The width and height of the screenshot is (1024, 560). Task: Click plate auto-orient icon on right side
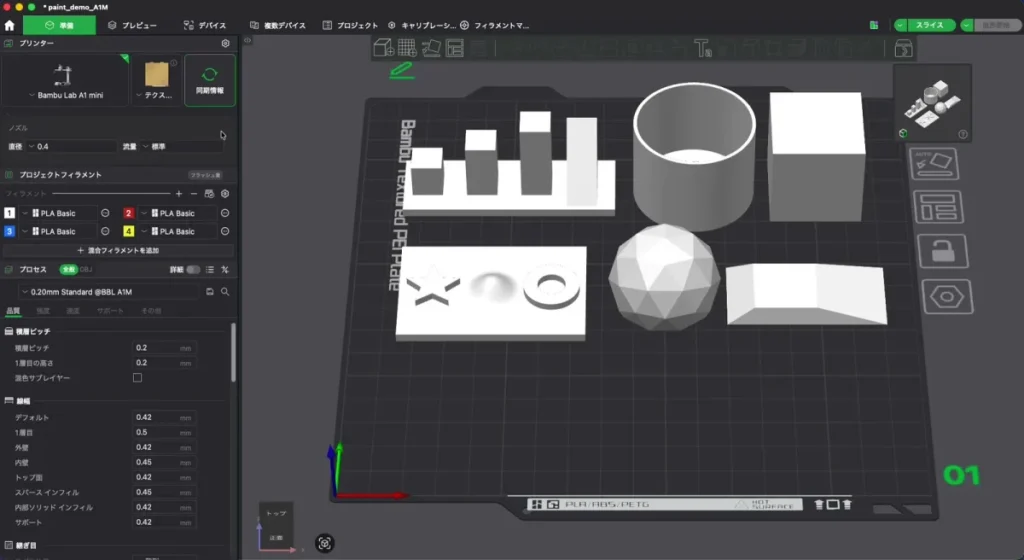click(934, 163)
